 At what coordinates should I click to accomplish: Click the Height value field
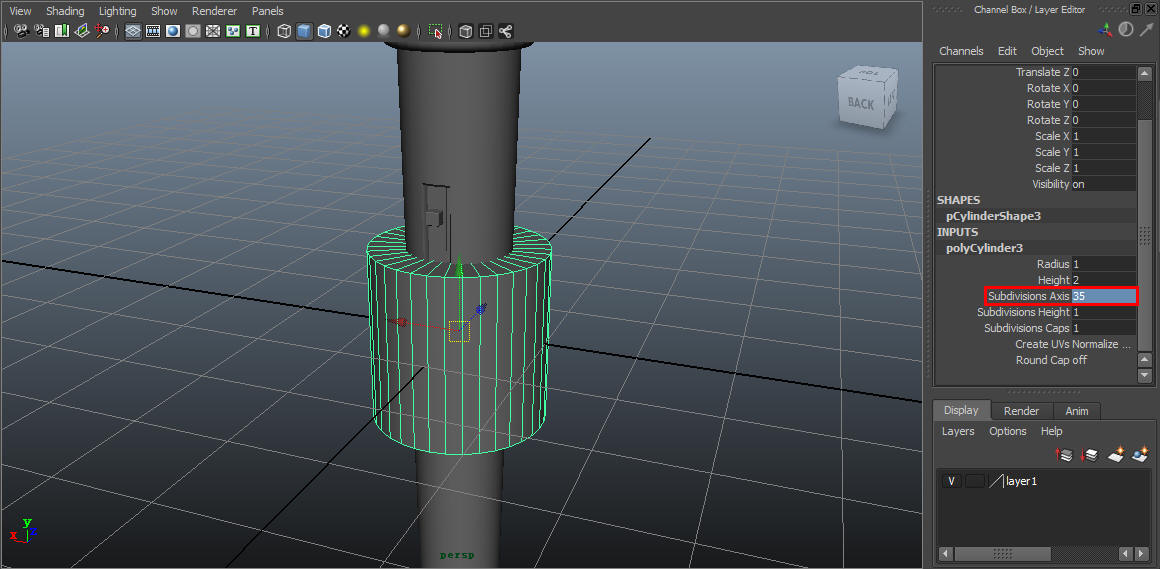click(1103, 280)
